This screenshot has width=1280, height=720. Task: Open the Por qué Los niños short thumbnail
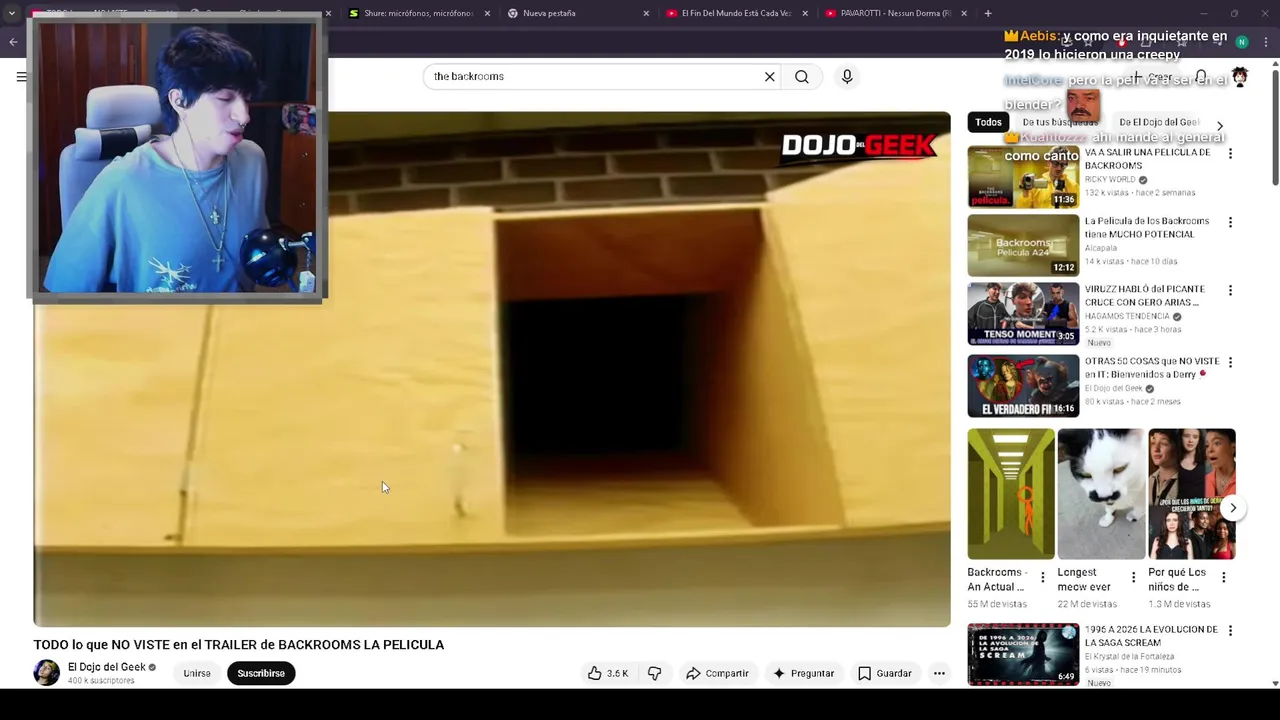[x=1192, y=494]
